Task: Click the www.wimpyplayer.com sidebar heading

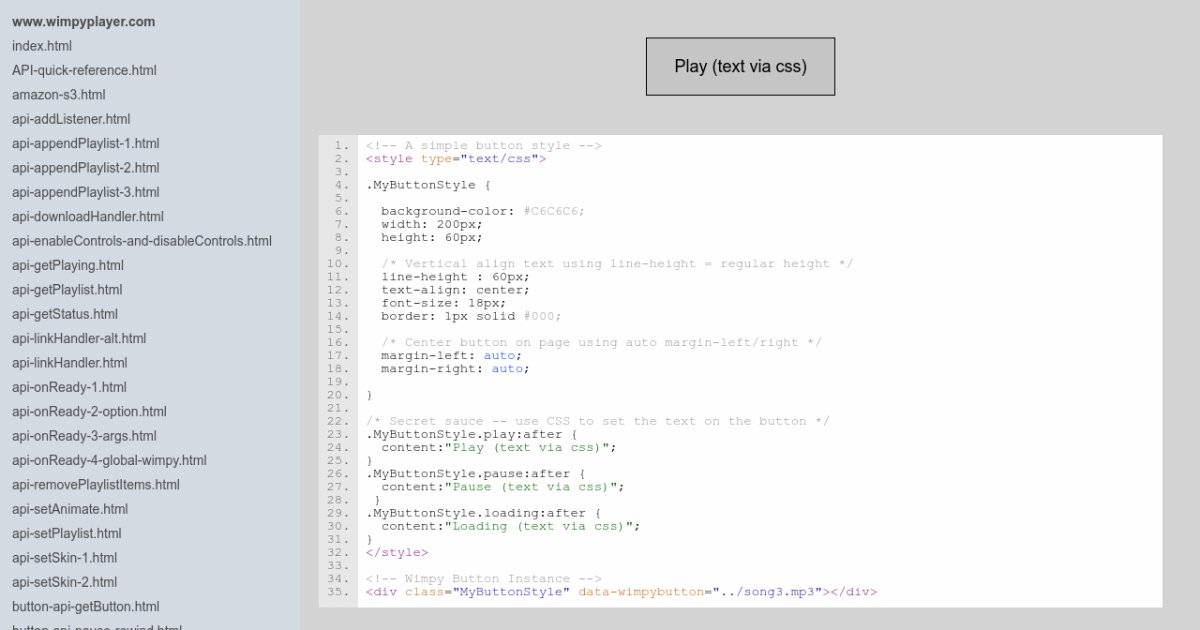Action: click(84, 21)
